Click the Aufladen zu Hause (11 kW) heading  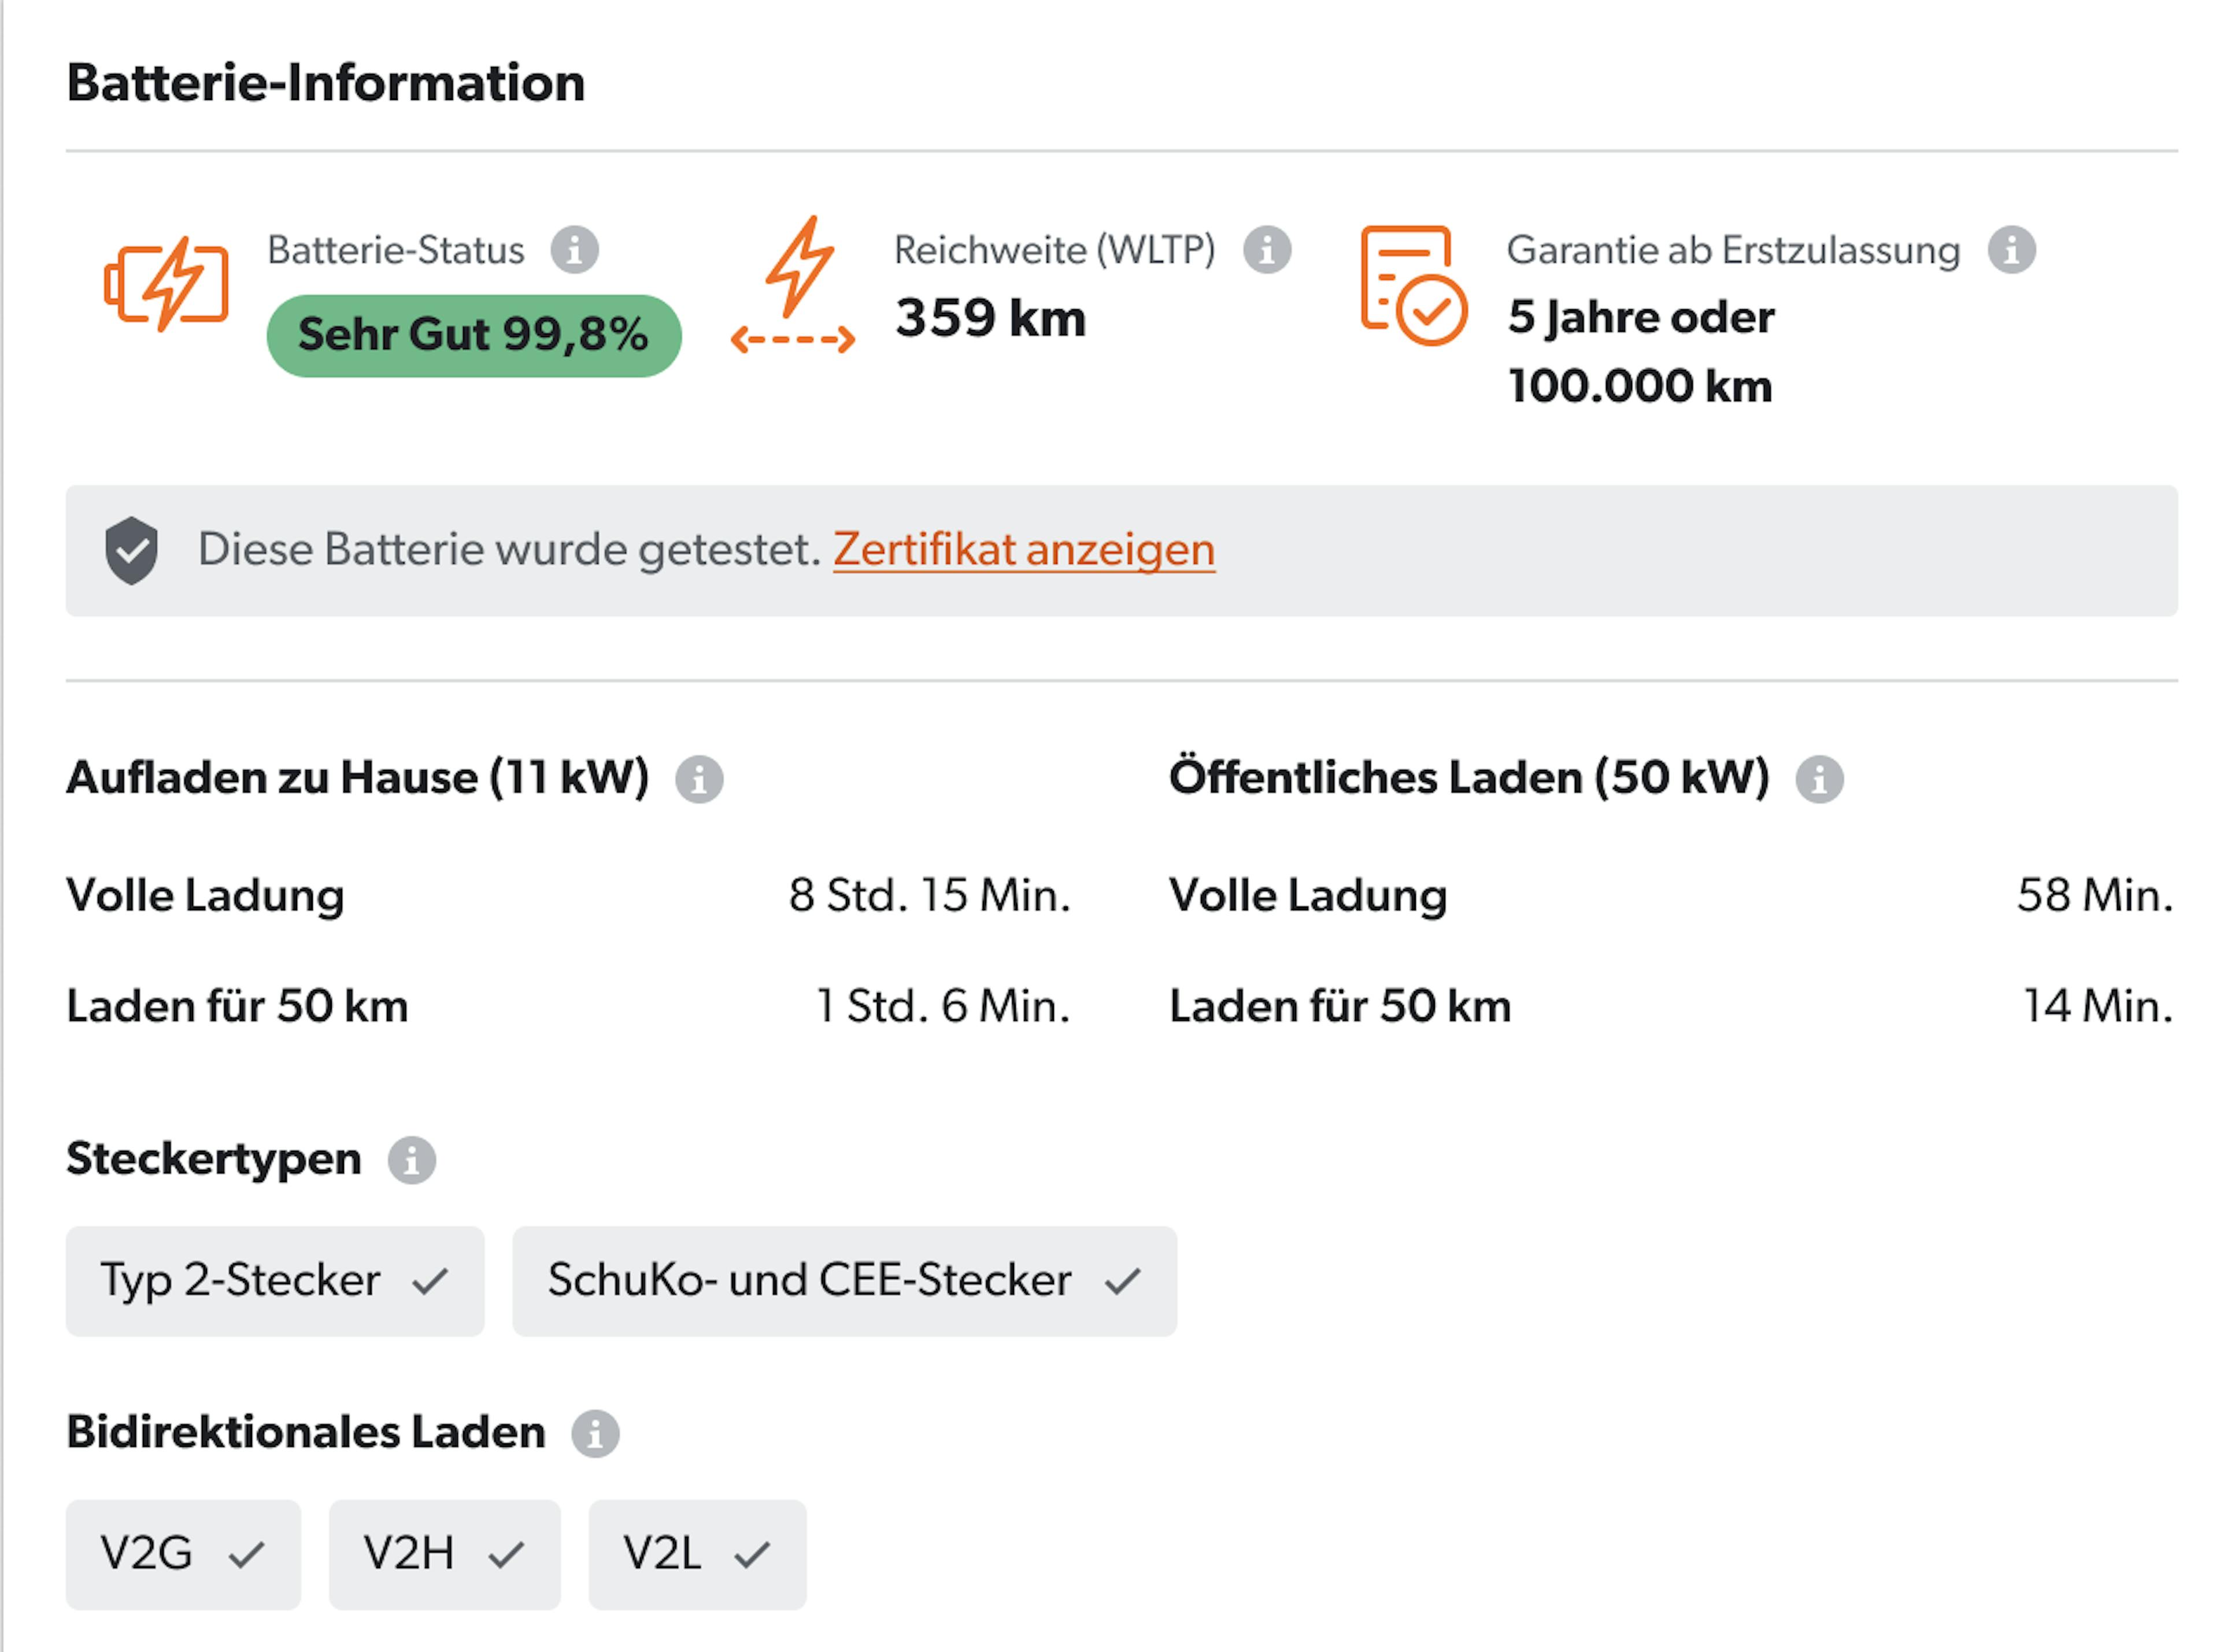pos(358,778)
